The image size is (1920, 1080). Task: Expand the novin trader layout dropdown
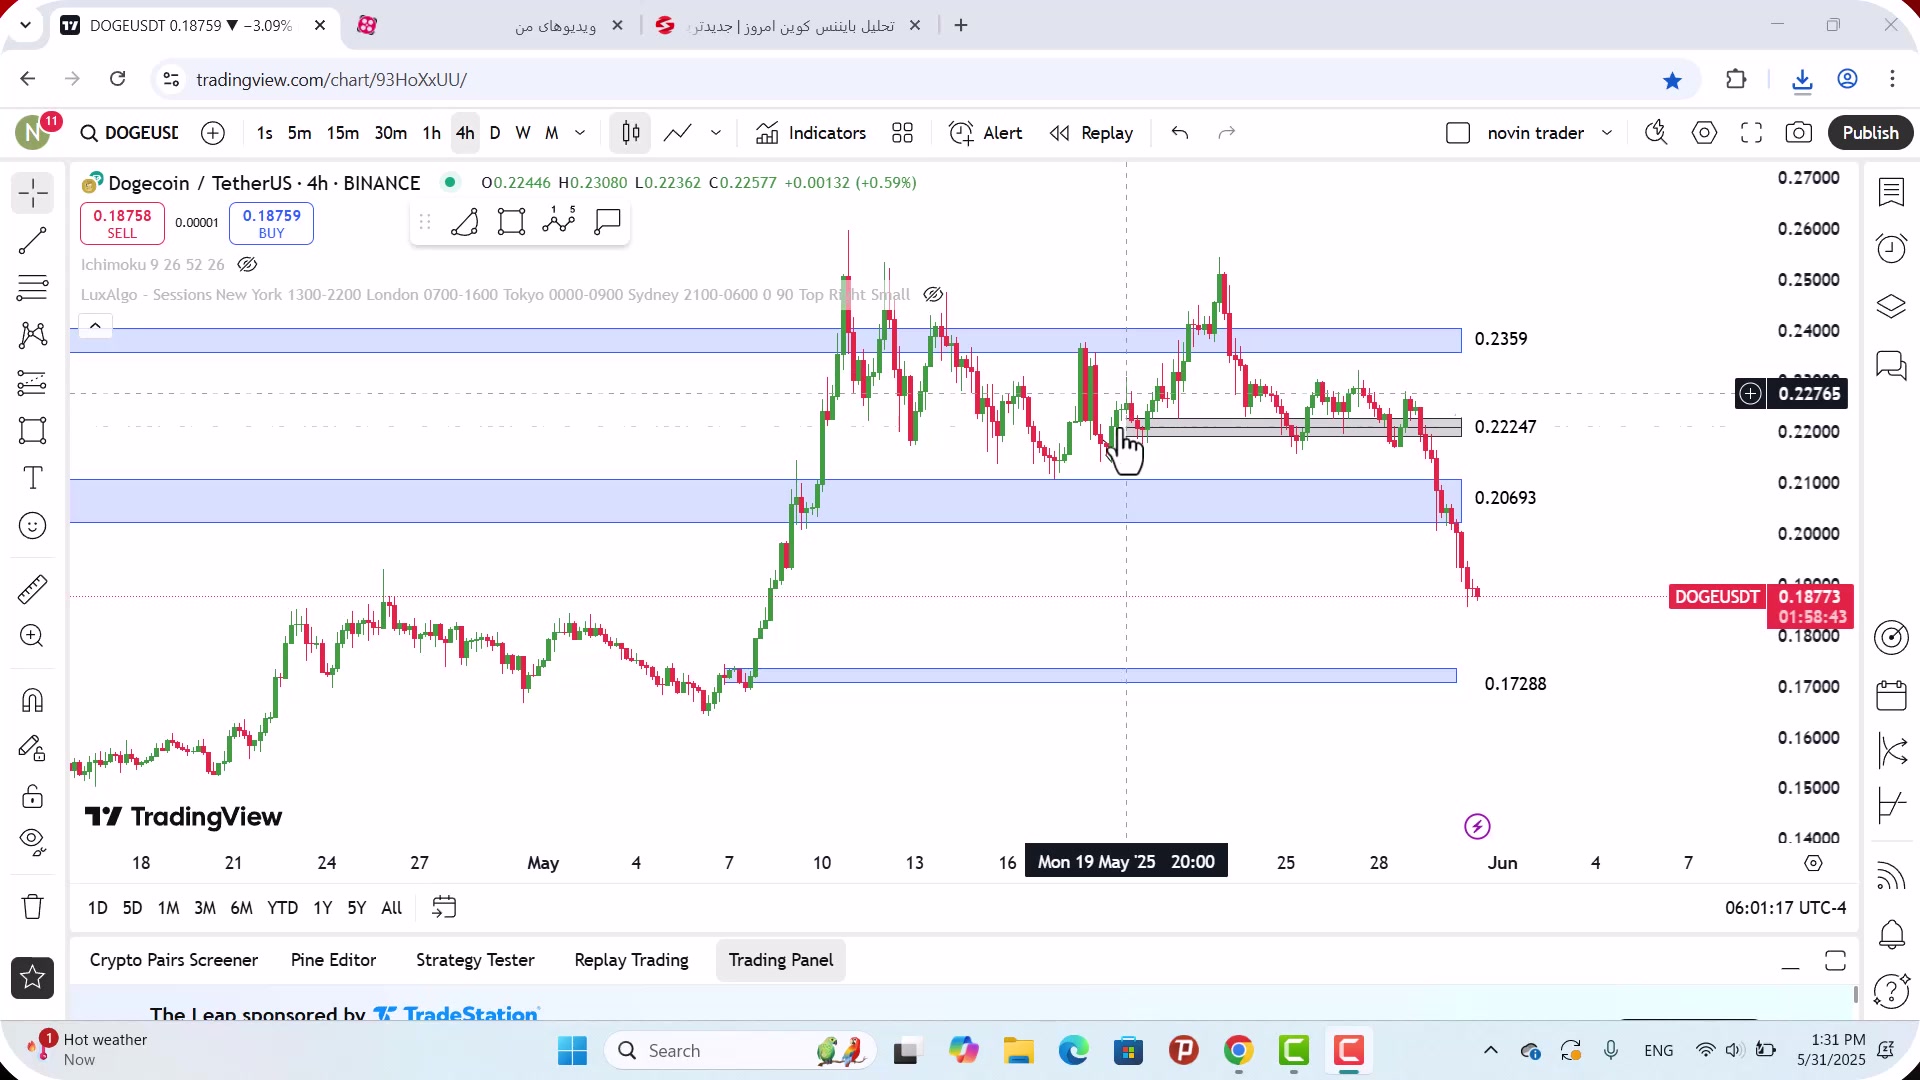1607,133
